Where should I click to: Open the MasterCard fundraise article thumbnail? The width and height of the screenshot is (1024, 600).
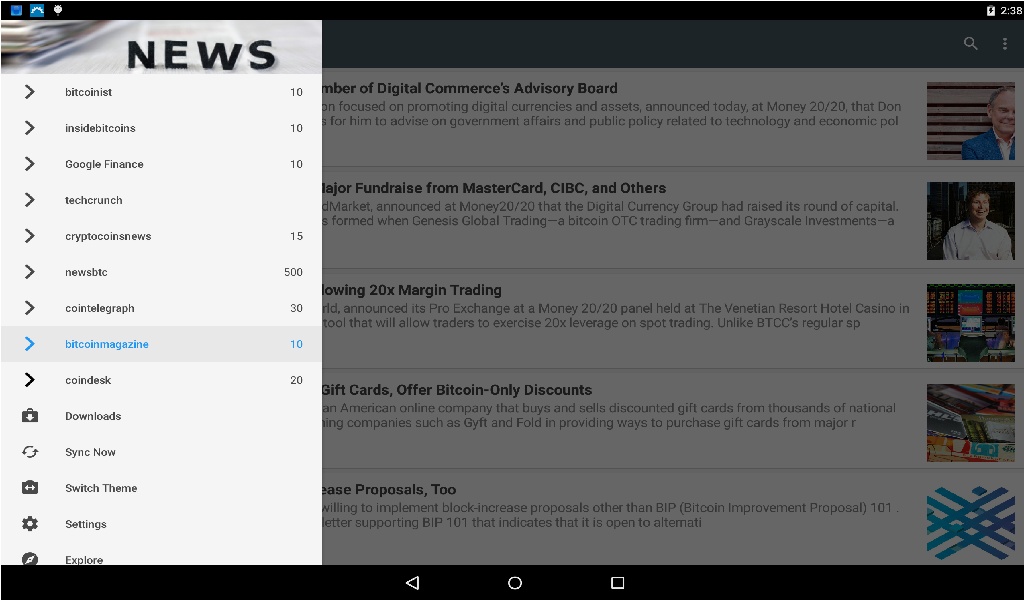[970, 221]
